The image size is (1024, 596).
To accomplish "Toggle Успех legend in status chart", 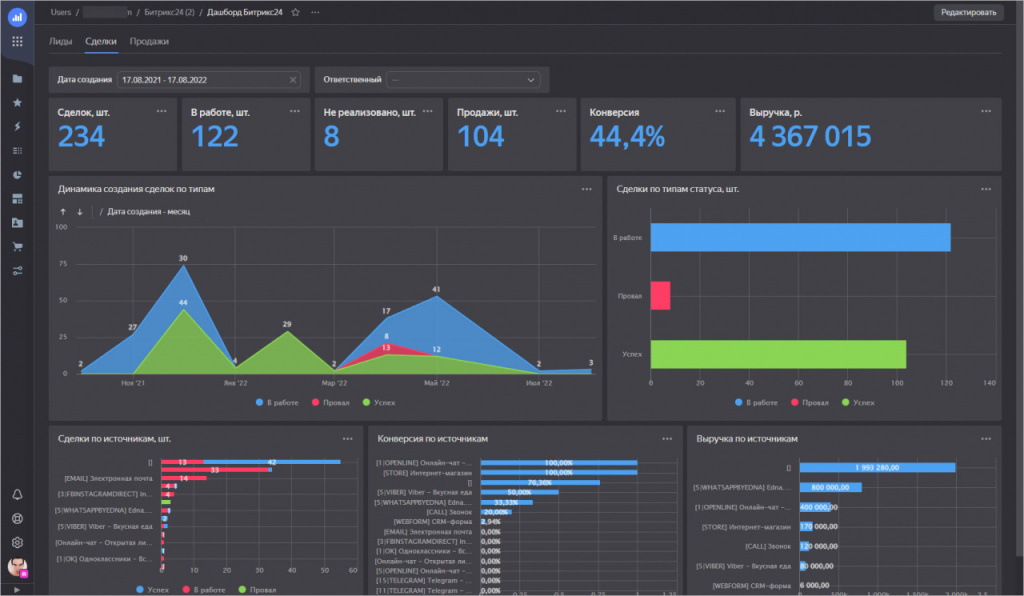I will pos(858,403).
